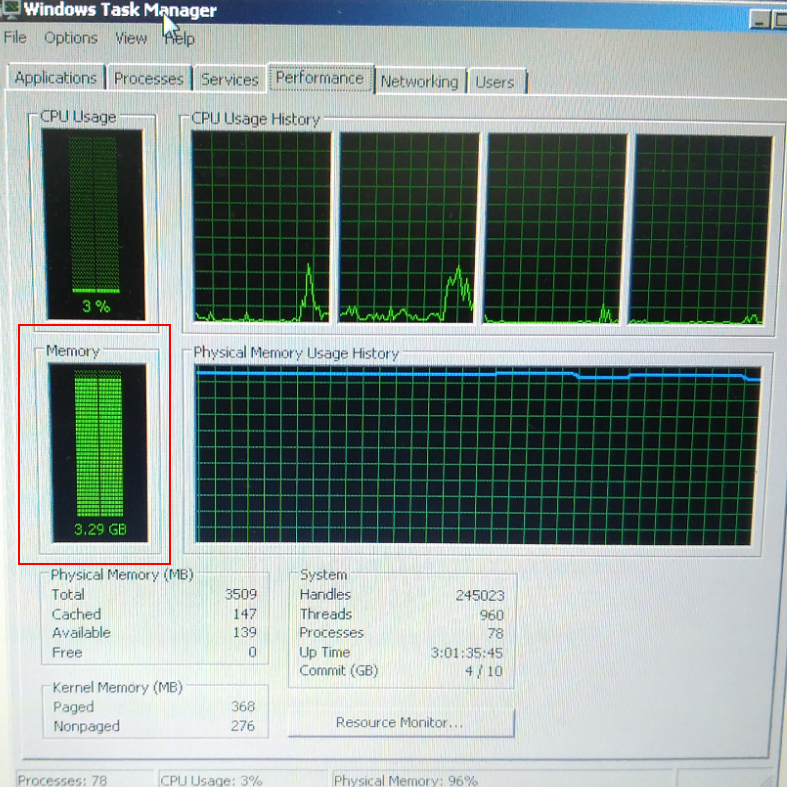Viewport: 787px width, 787px height.
Task: Select the first CPU Usage History graph
Action: pyautogui.click(x=261, y=229)
